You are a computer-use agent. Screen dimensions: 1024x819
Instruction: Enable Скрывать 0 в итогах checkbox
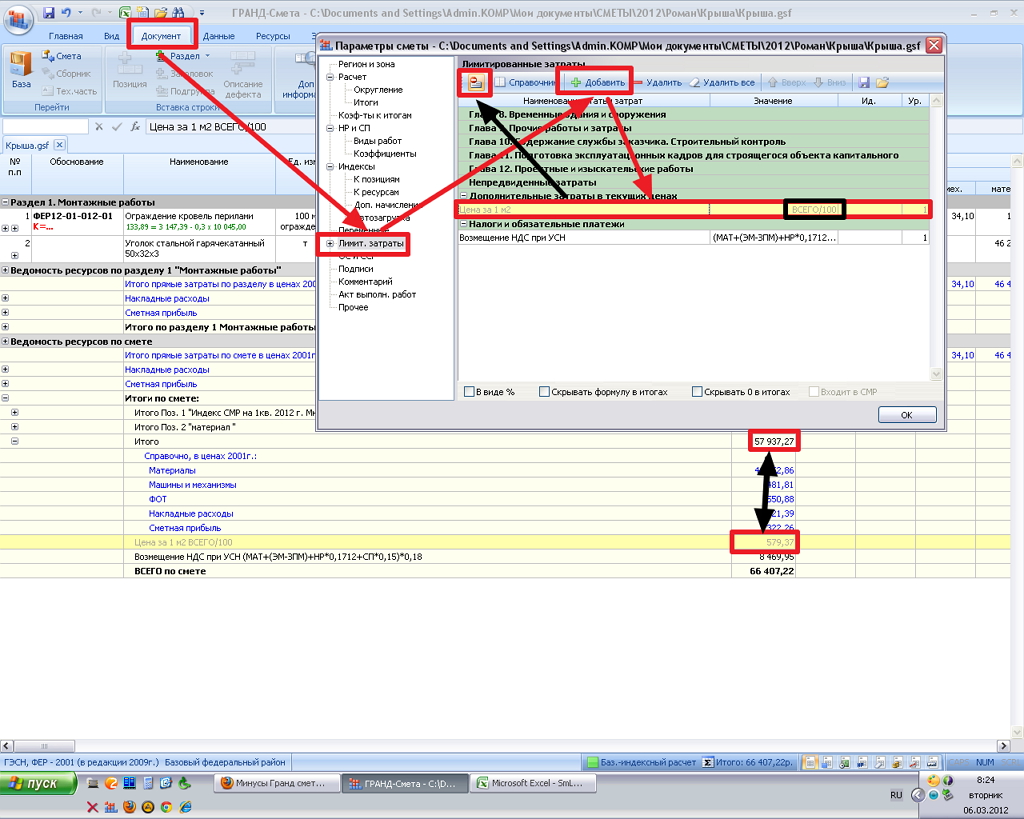click(x=697, y=392)
